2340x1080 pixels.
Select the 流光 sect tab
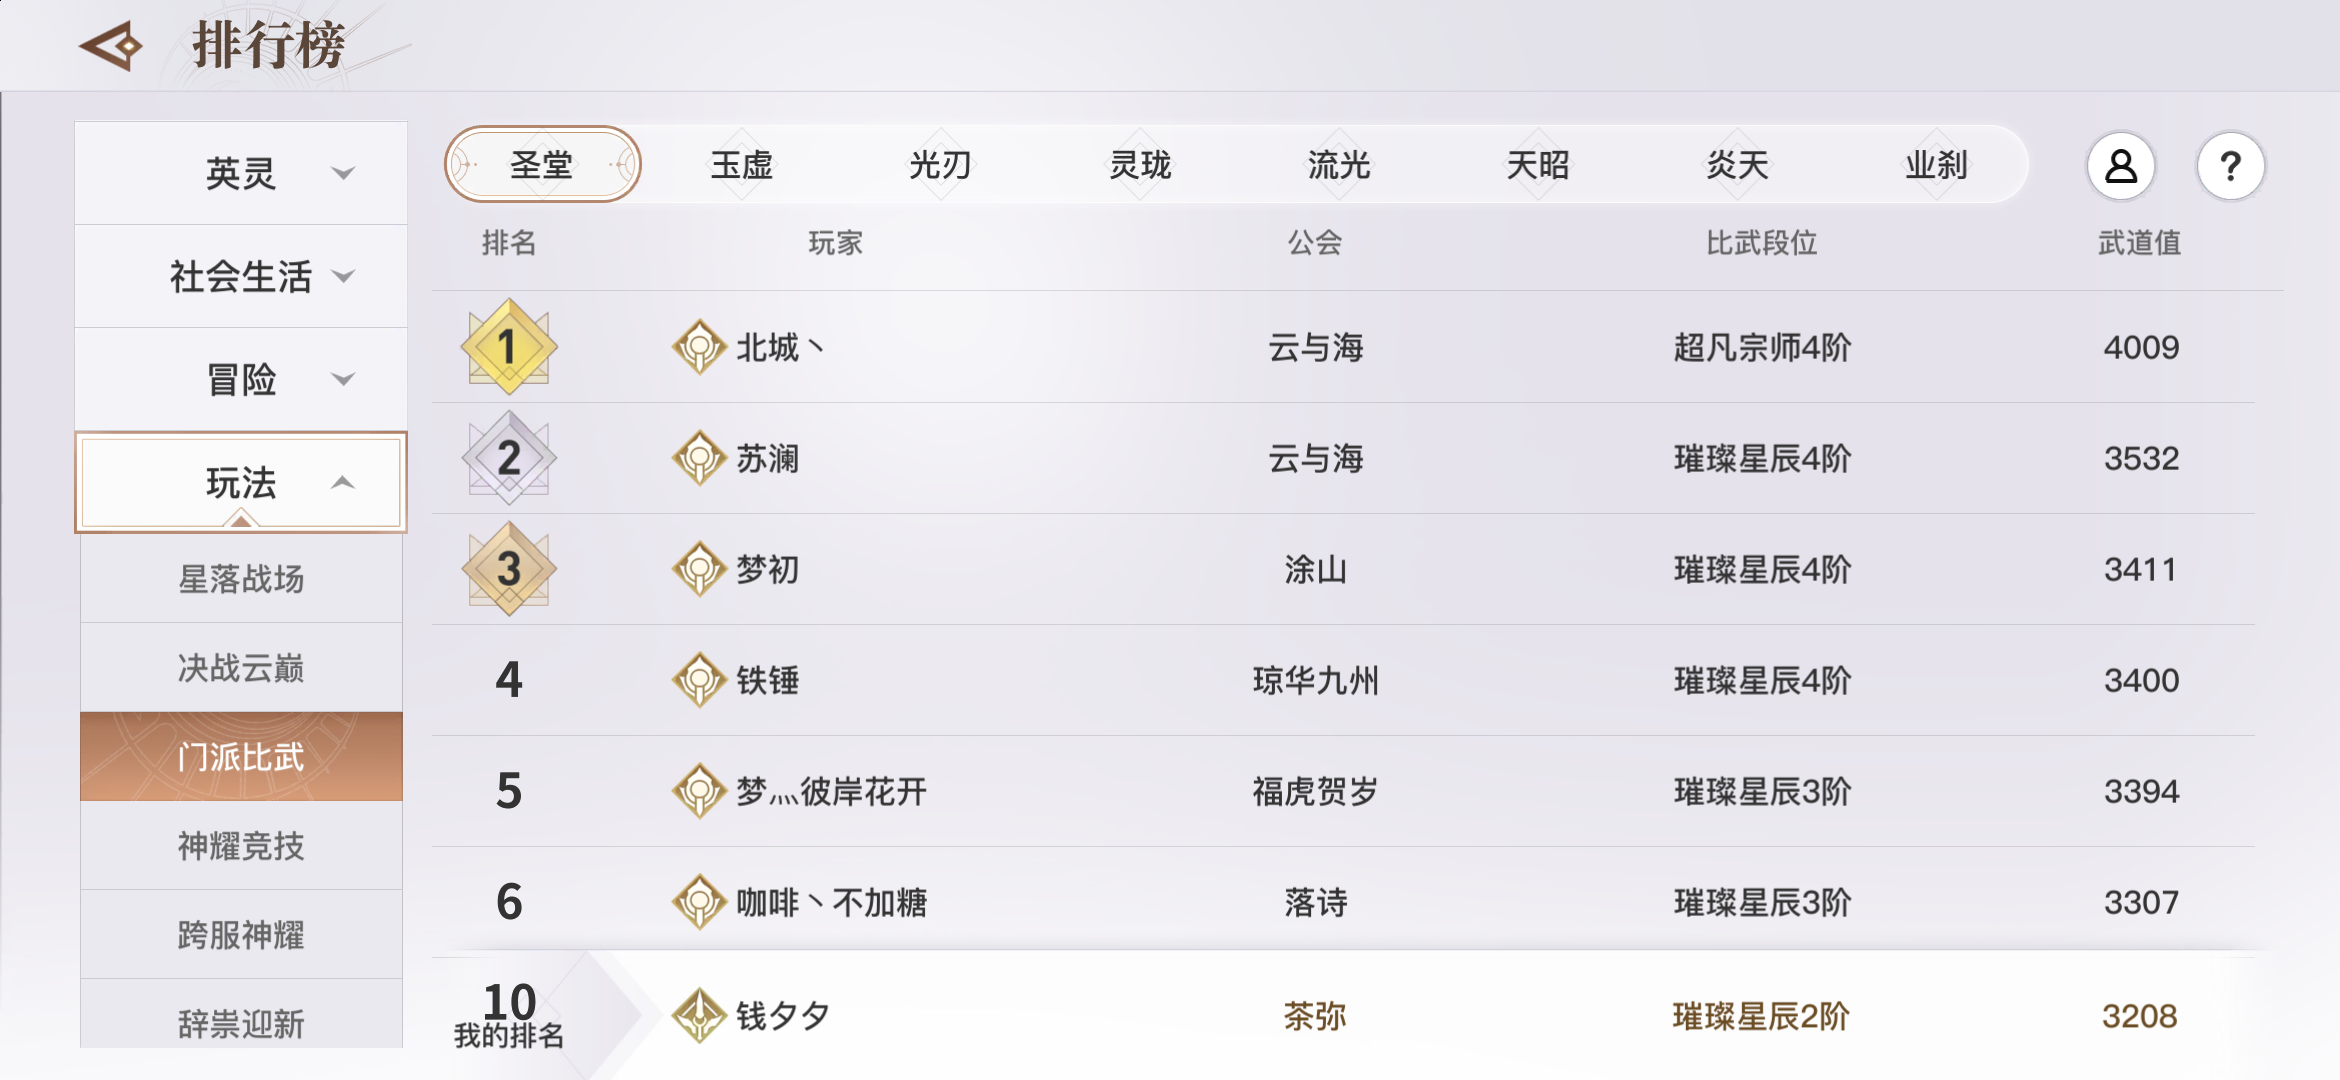pyautogui.click(x=1339, y=165)
